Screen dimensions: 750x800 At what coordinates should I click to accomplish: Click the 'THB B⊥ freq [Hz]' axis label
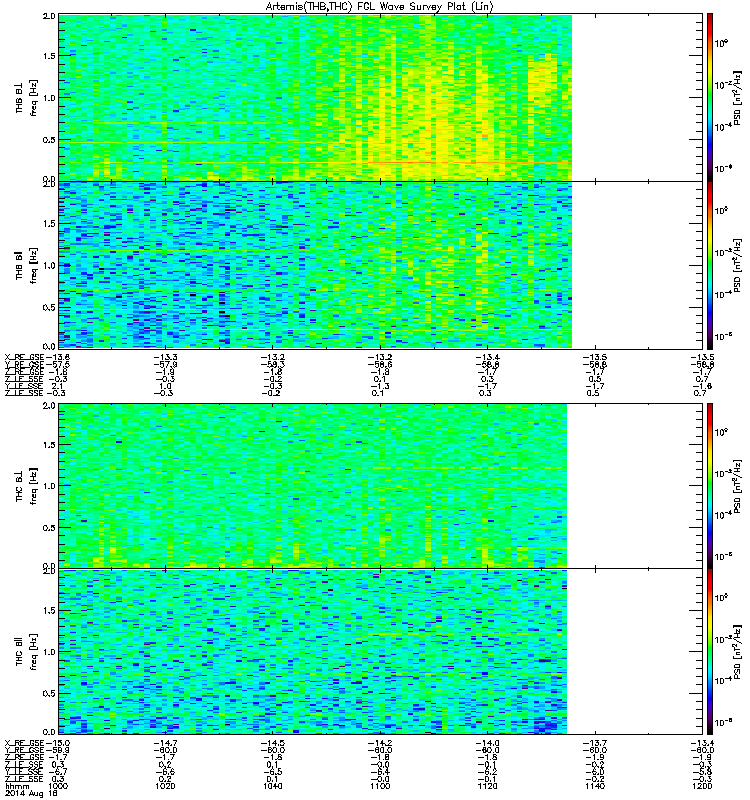[26, 97]
